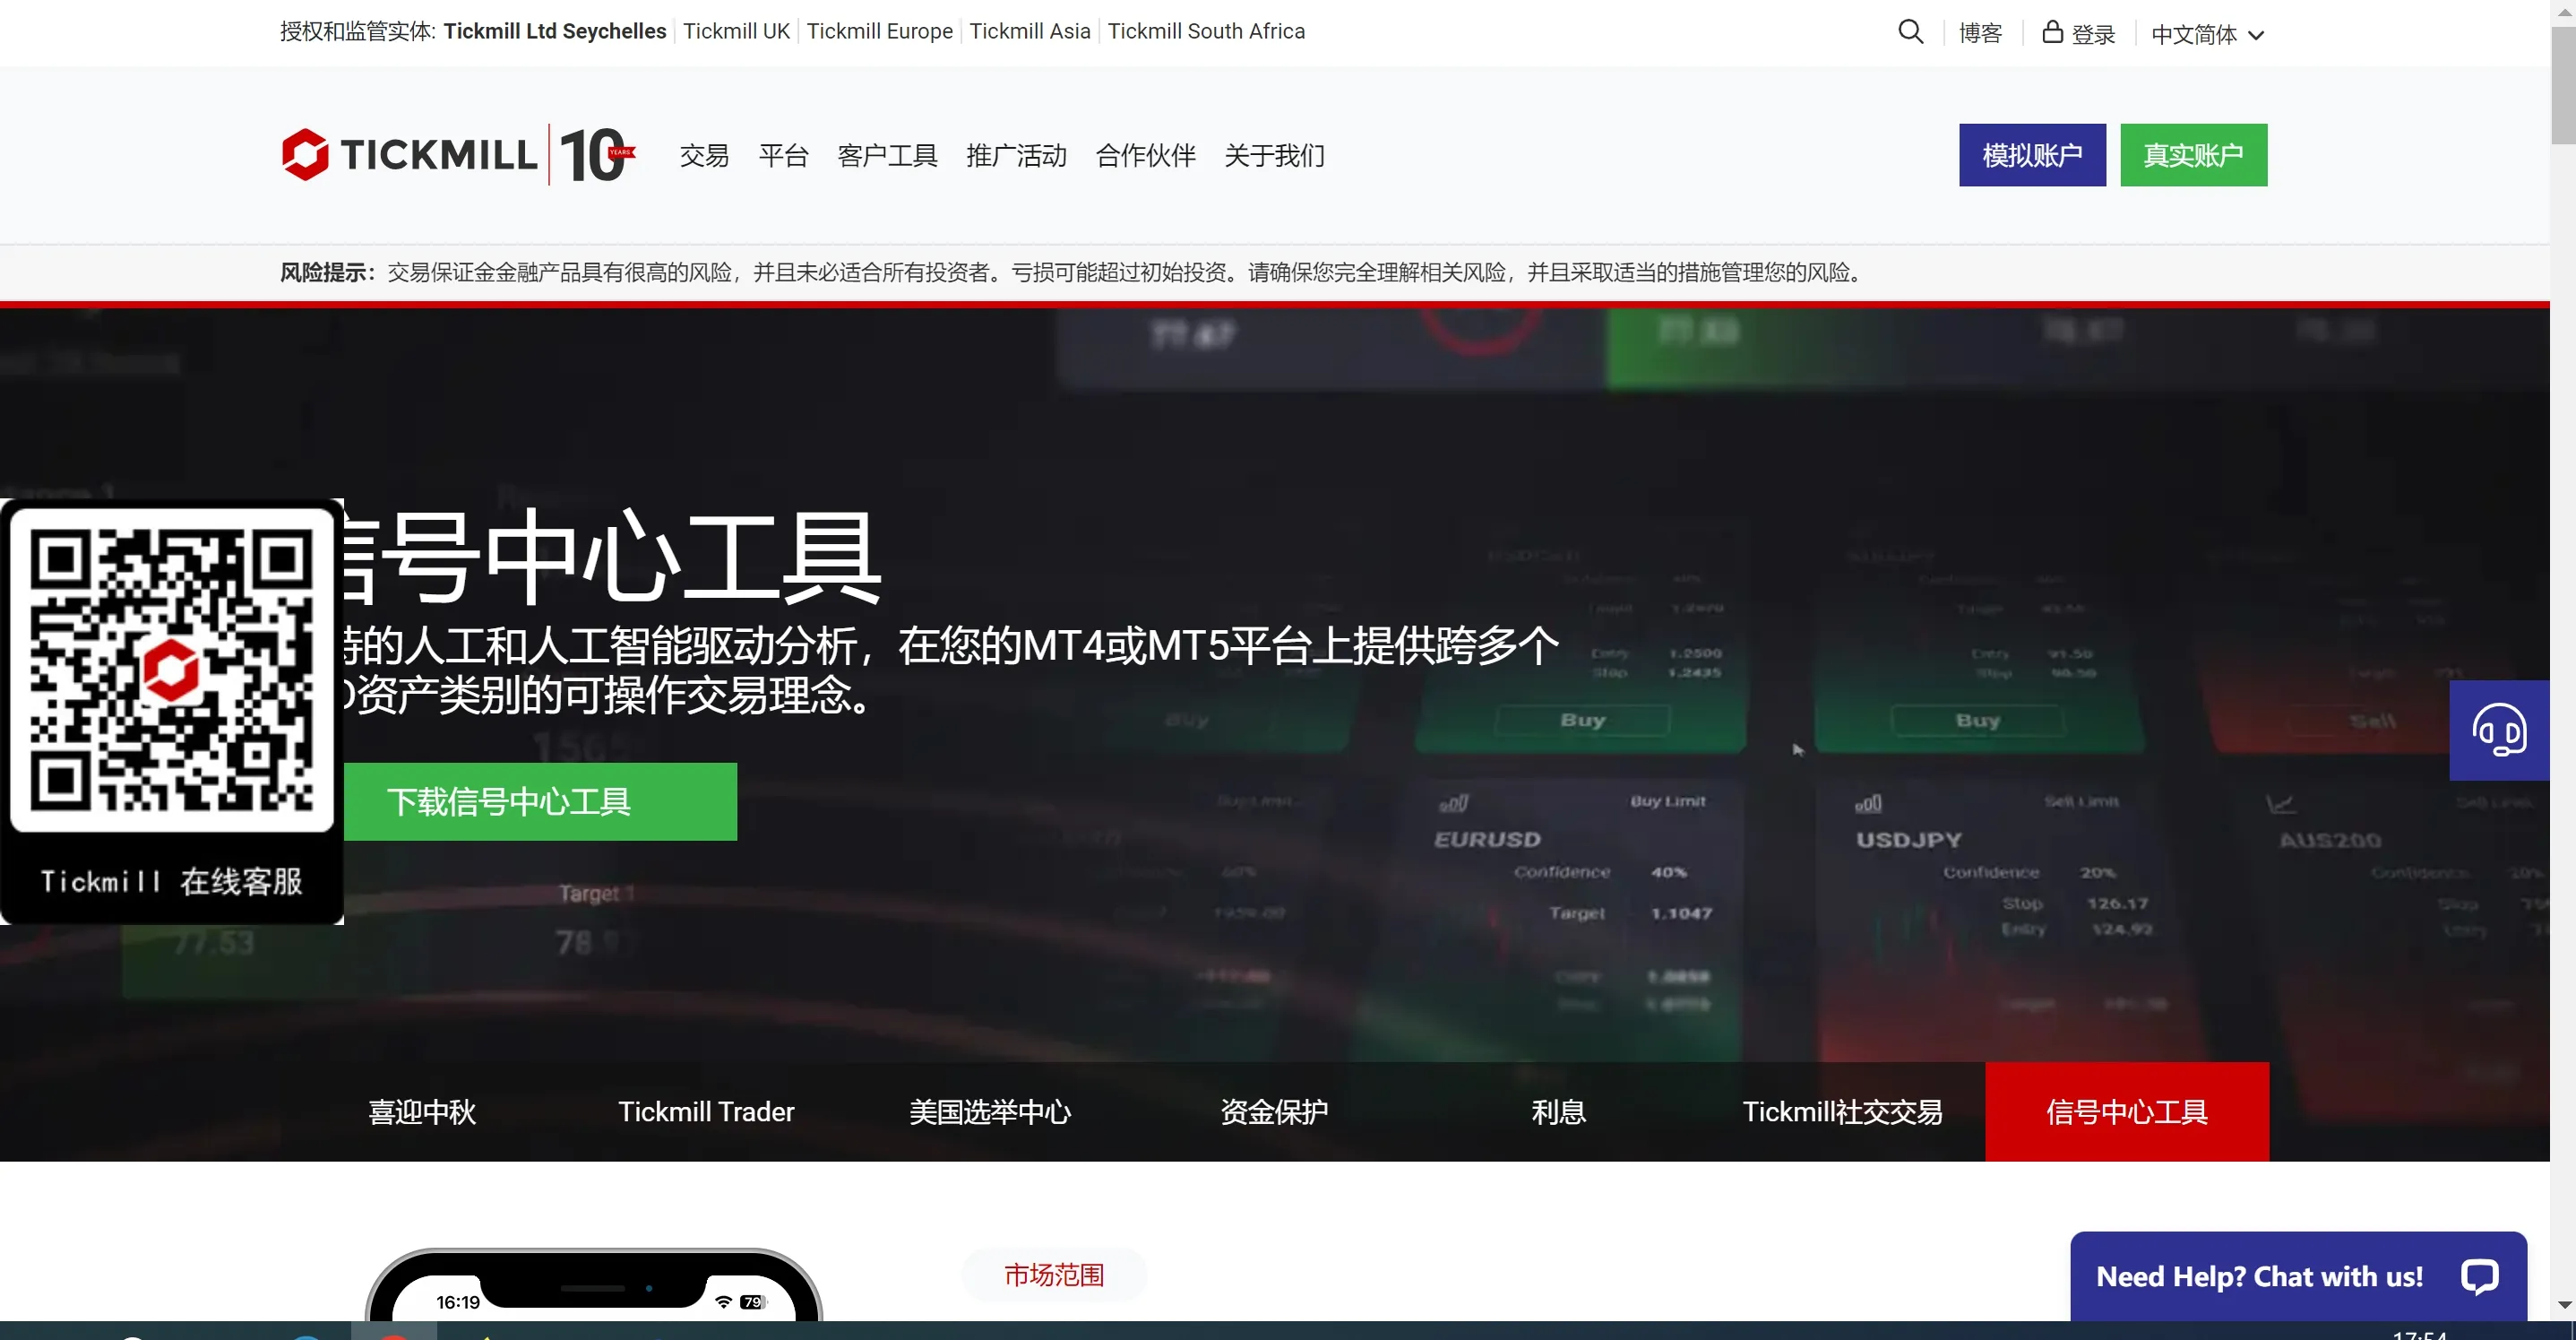
Task: Click the 模拟账户 button
Action: point(2032,155)
